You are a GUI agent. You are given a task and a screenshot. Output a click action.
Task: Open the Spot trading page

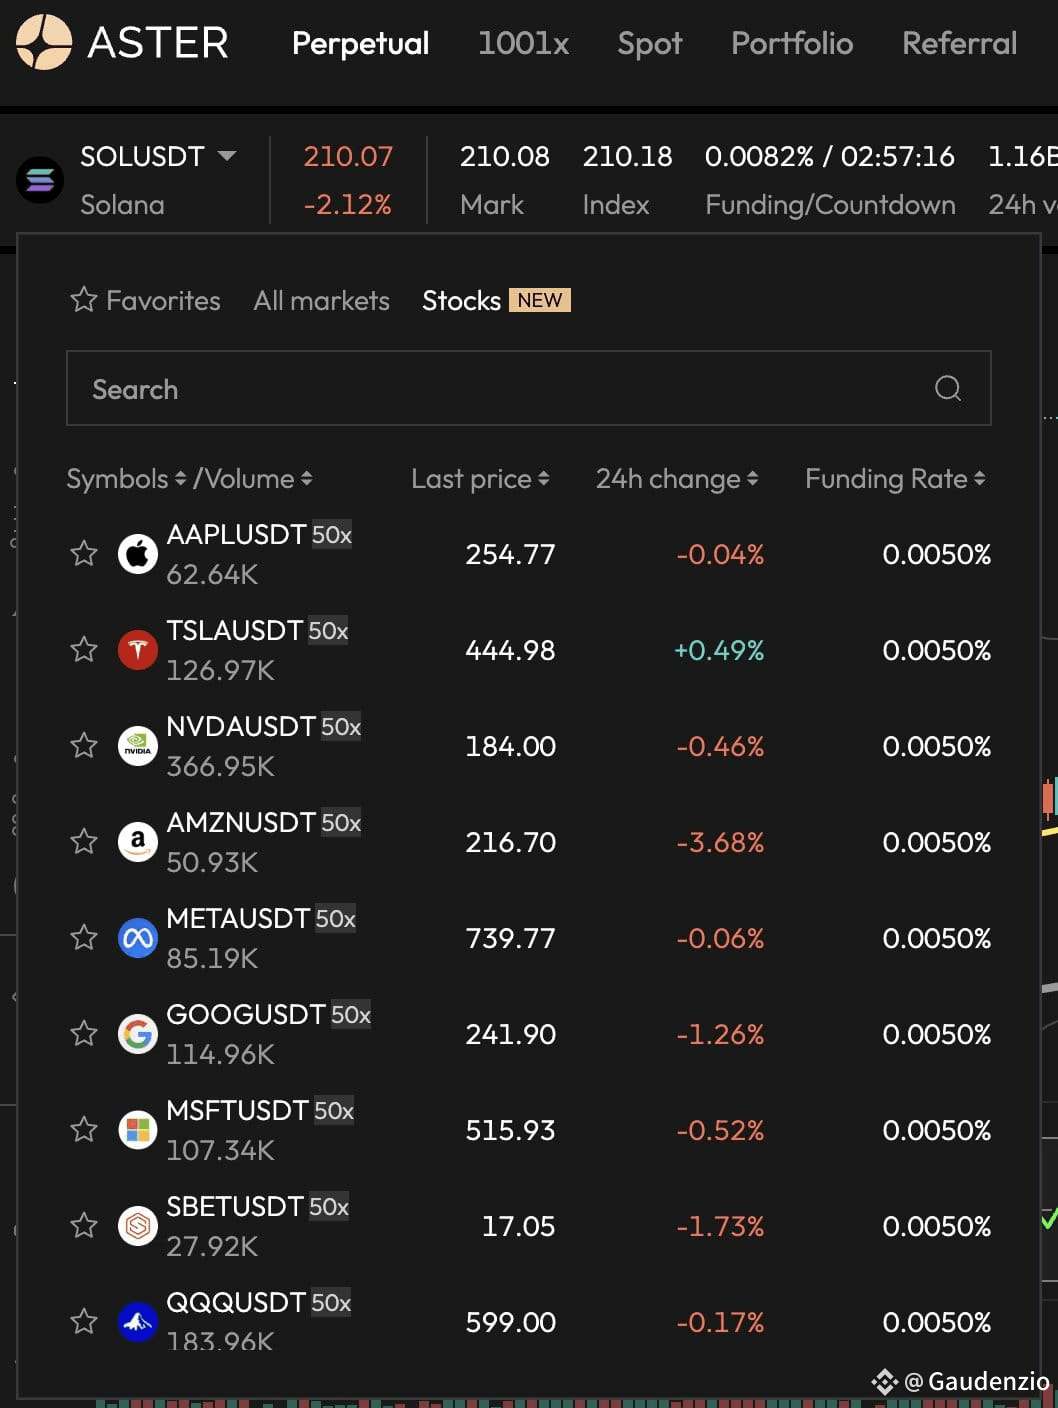click(x=649, y=43)
